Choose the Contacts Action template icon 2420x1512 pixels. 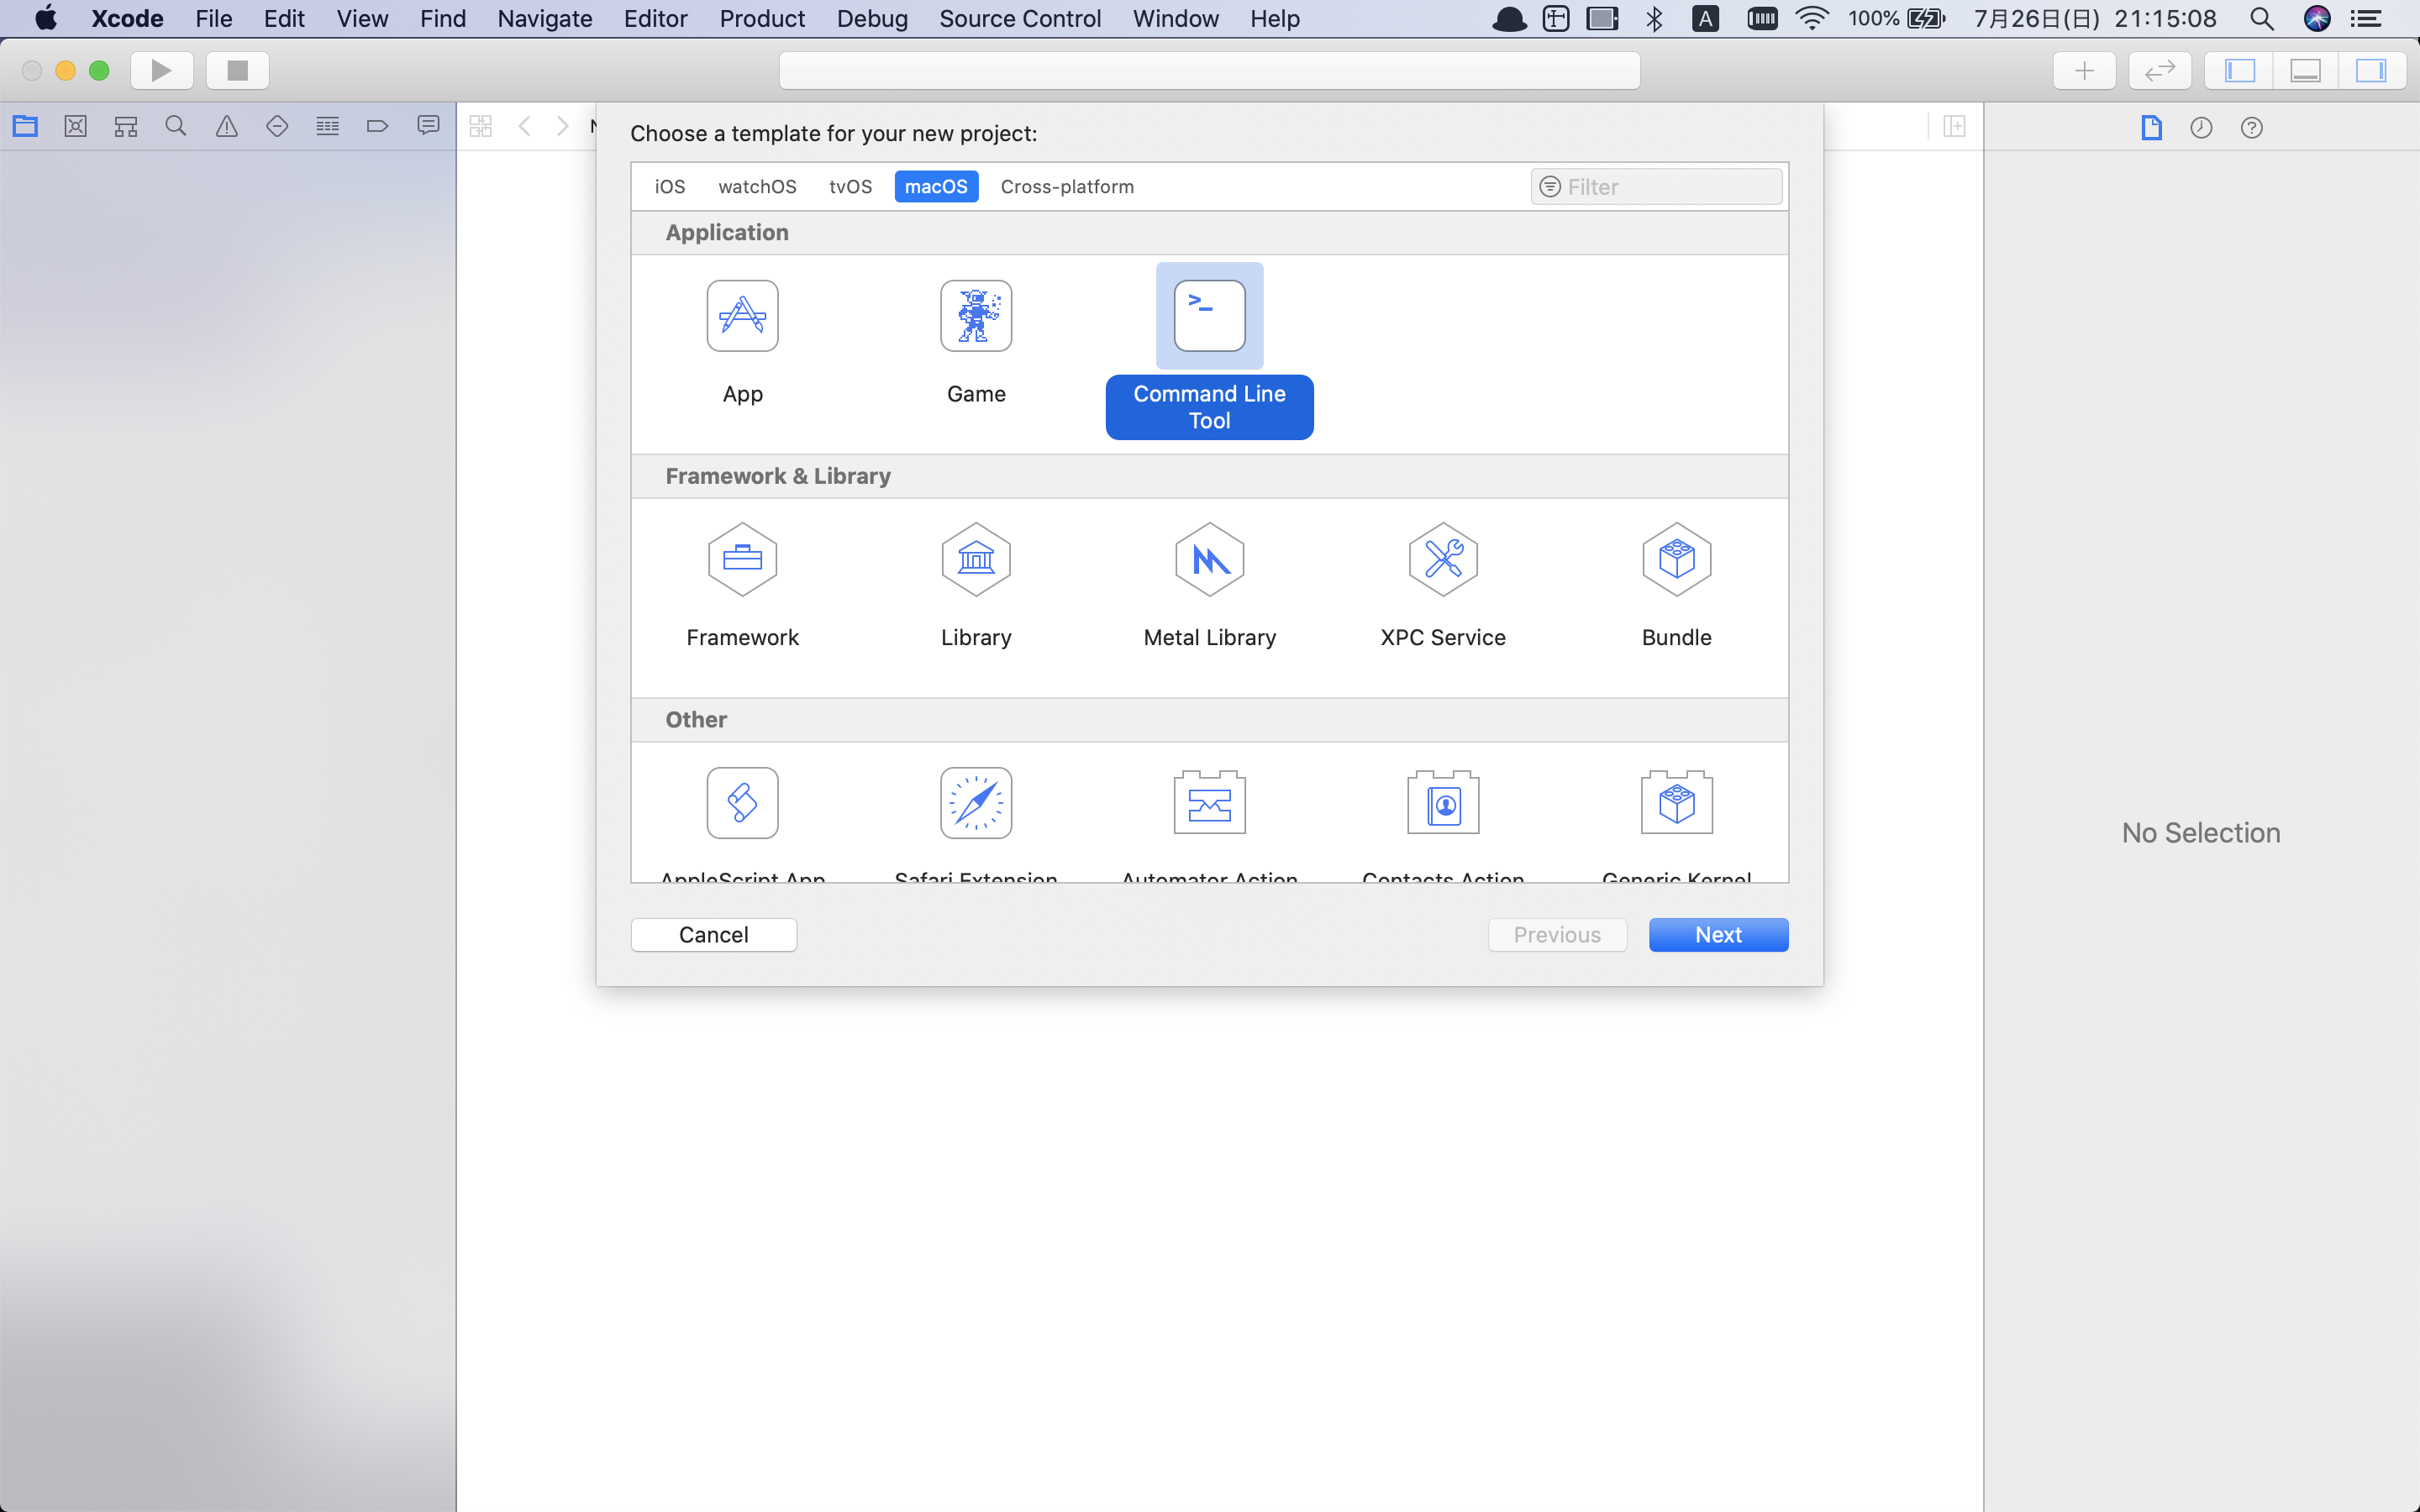click(1443, 803)
